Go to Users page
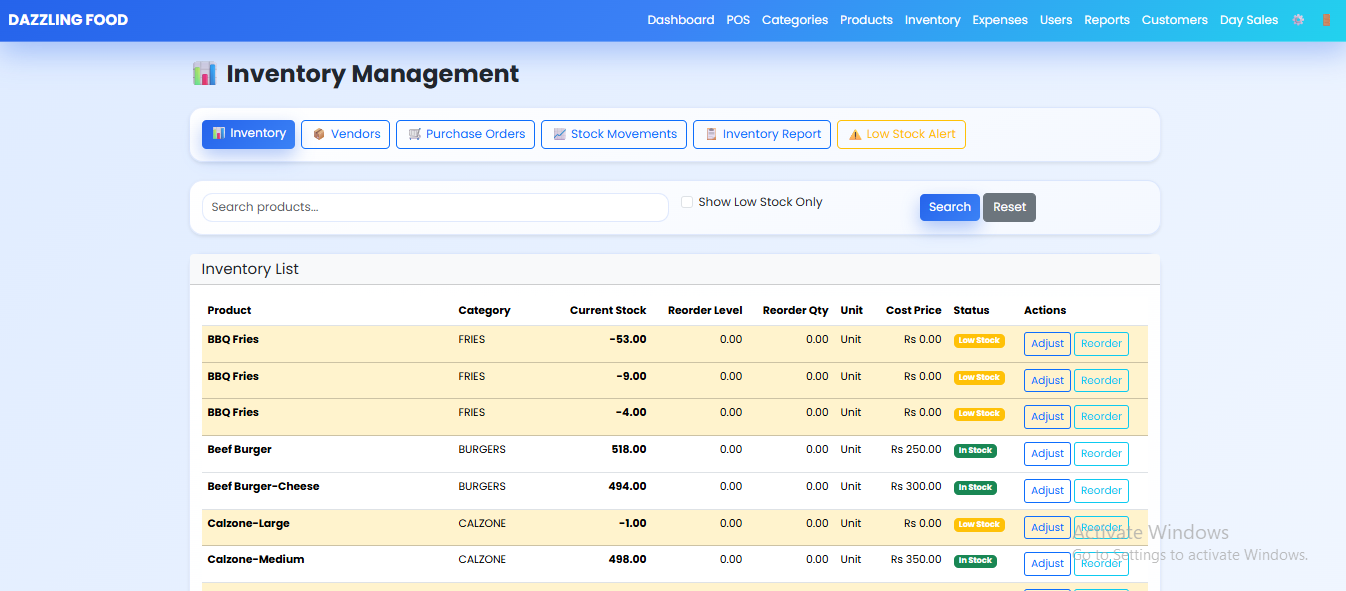Viewport: 1346px width, 591px height. click(x=1056, y=20)
